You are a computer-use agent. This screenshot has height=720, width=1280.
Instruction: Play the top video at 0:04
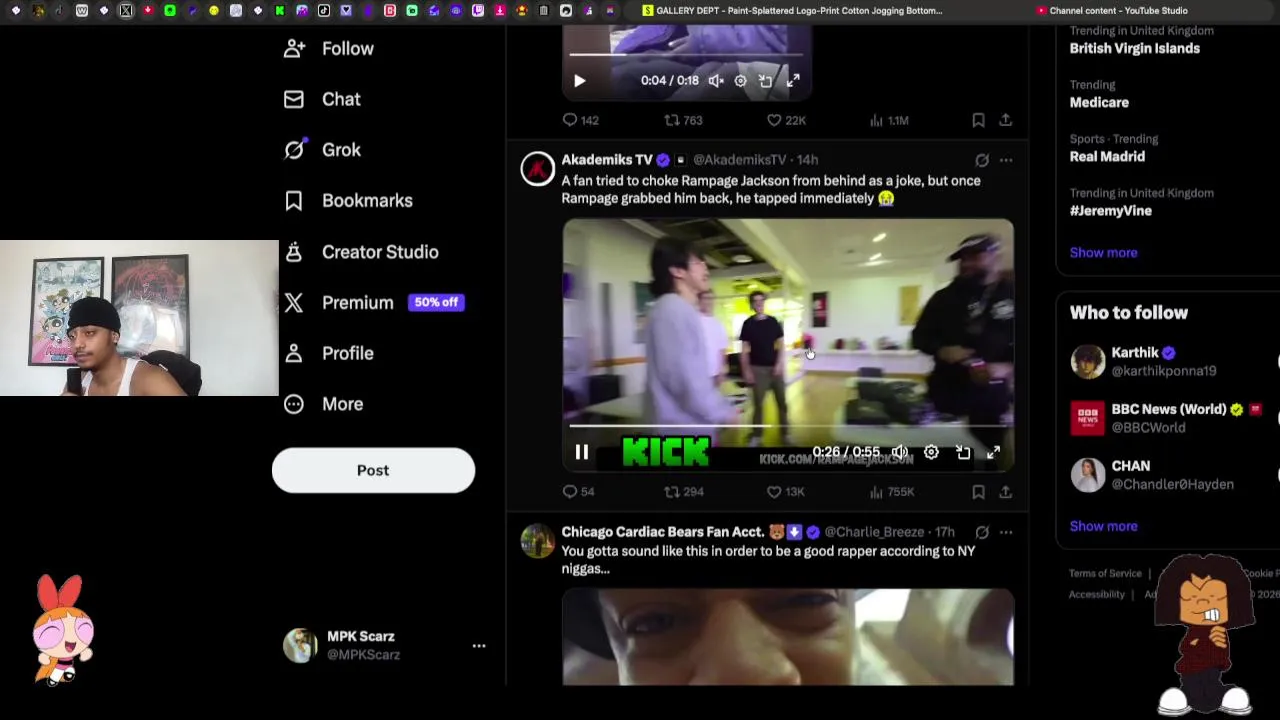point(579,81)
